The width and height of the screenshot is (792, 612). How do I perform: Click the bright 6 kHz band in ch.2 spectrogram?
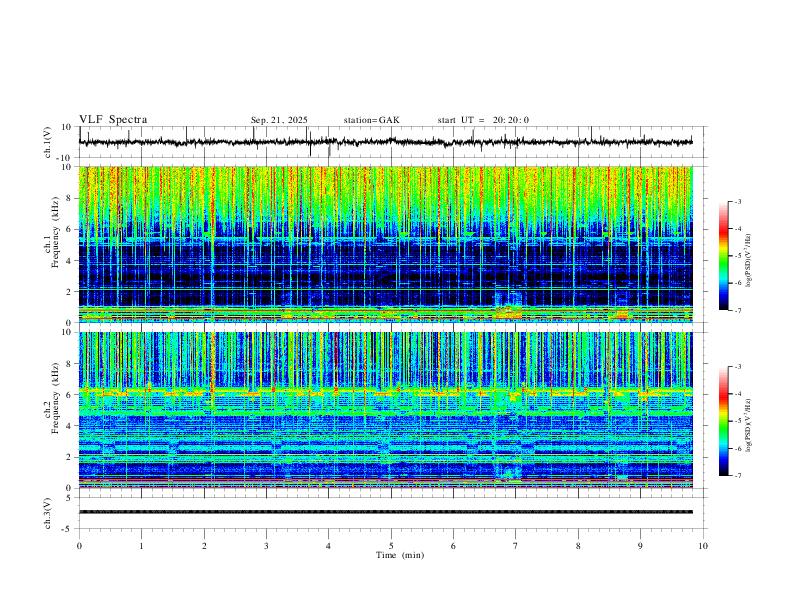(x=385, y=391)
